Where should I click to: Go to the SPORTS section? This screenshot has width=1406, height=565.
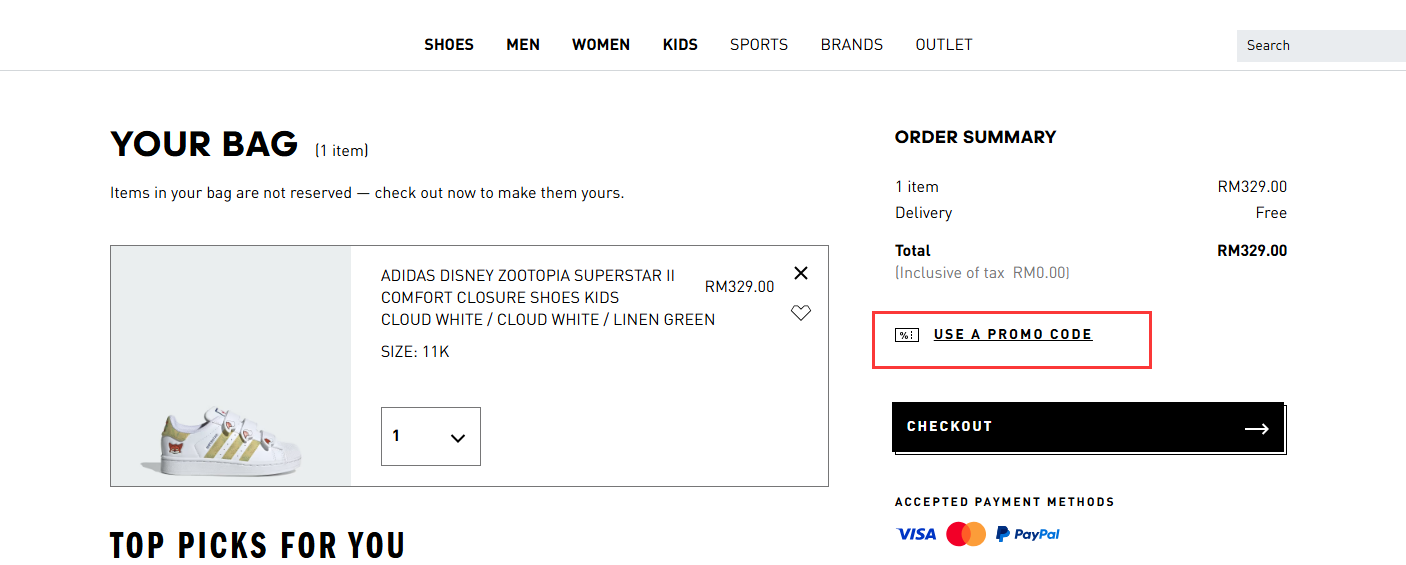[x=759, y=45]
